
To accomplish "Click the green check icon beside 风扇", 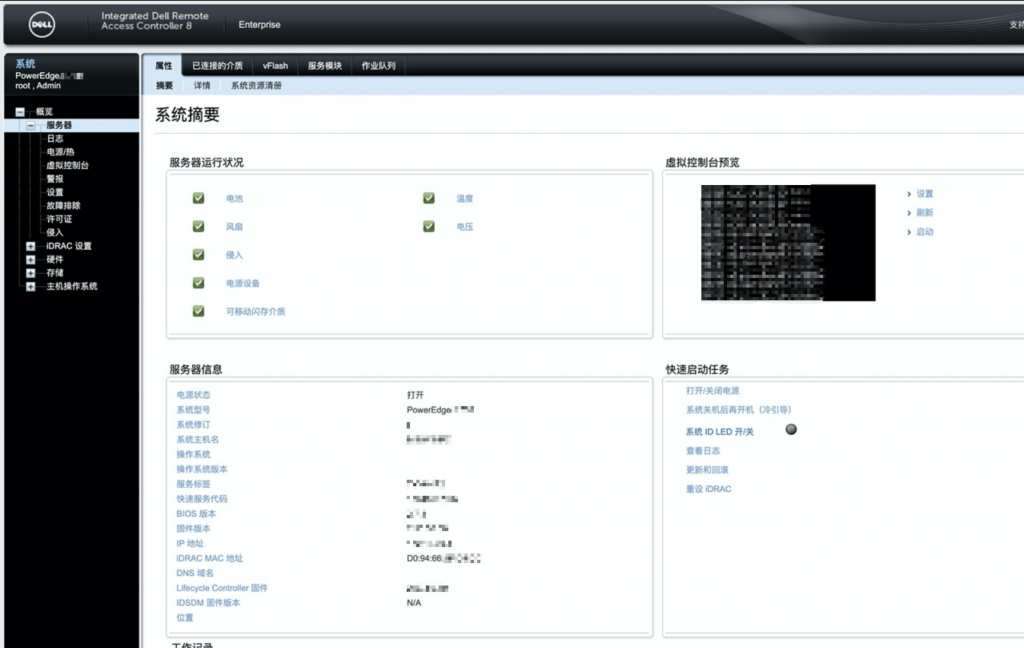I will (x=198, y=227).
